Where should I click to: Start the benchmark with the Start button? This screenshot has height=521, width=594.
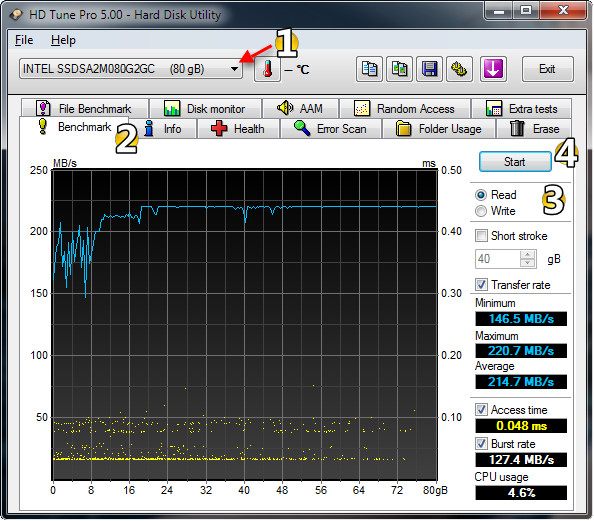coord(515,162)
